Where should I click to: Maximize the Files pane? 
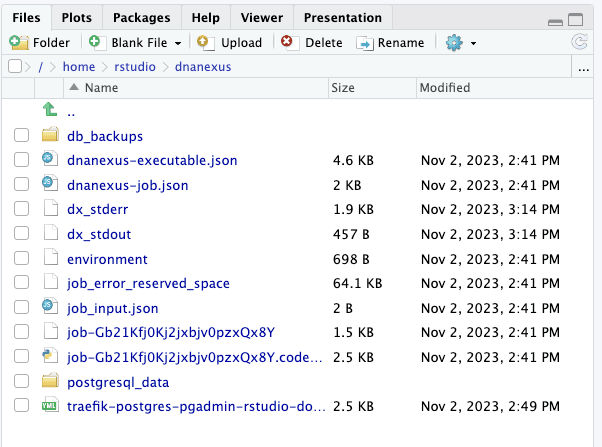coord(576,20)
